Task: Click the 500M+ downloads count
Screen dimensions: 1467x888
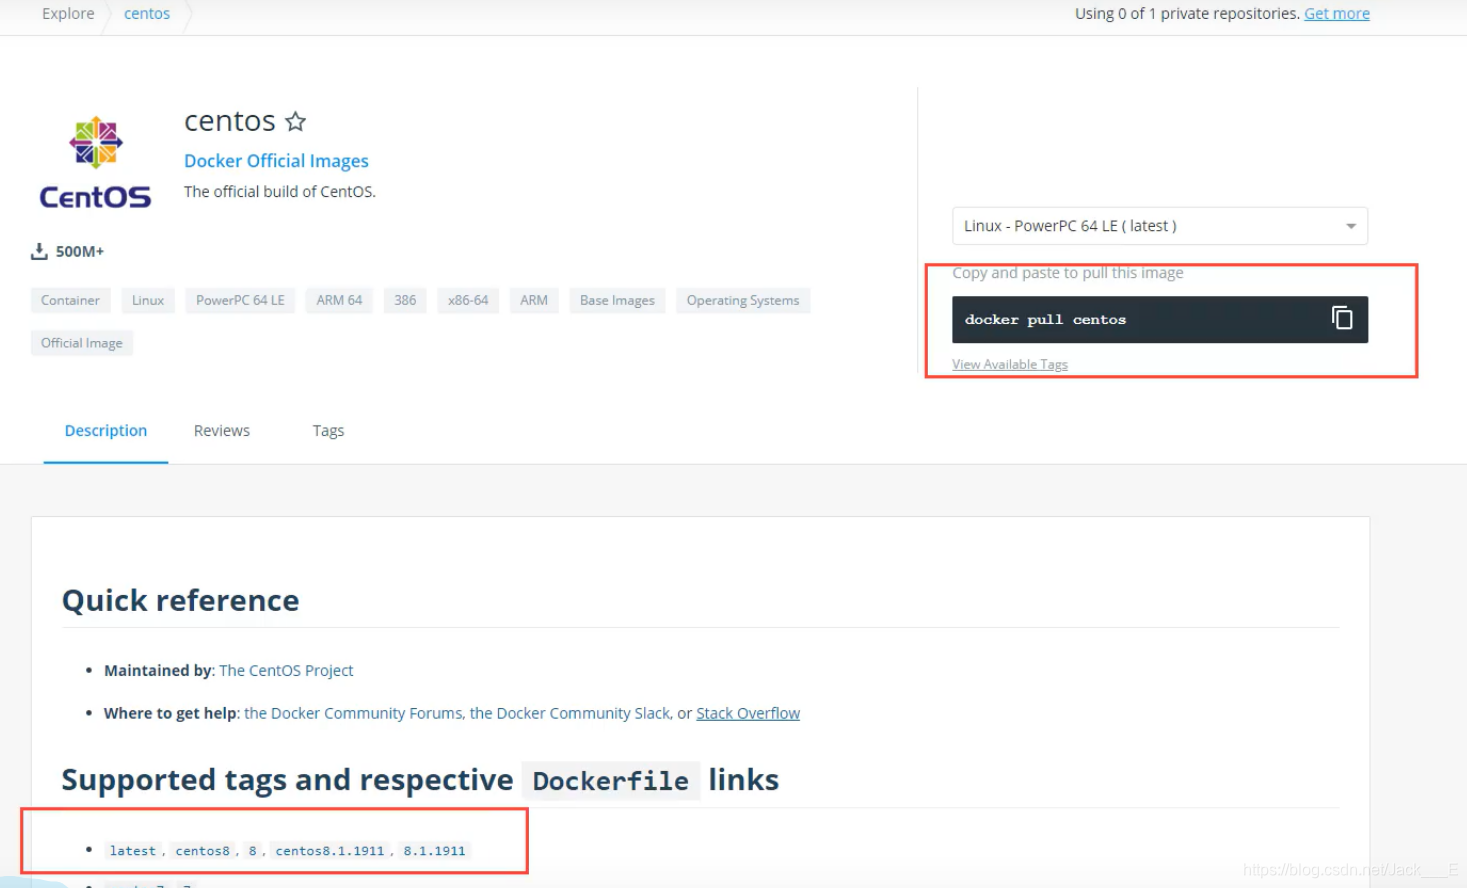Action: pyautogui.click(x=80, y=251)
